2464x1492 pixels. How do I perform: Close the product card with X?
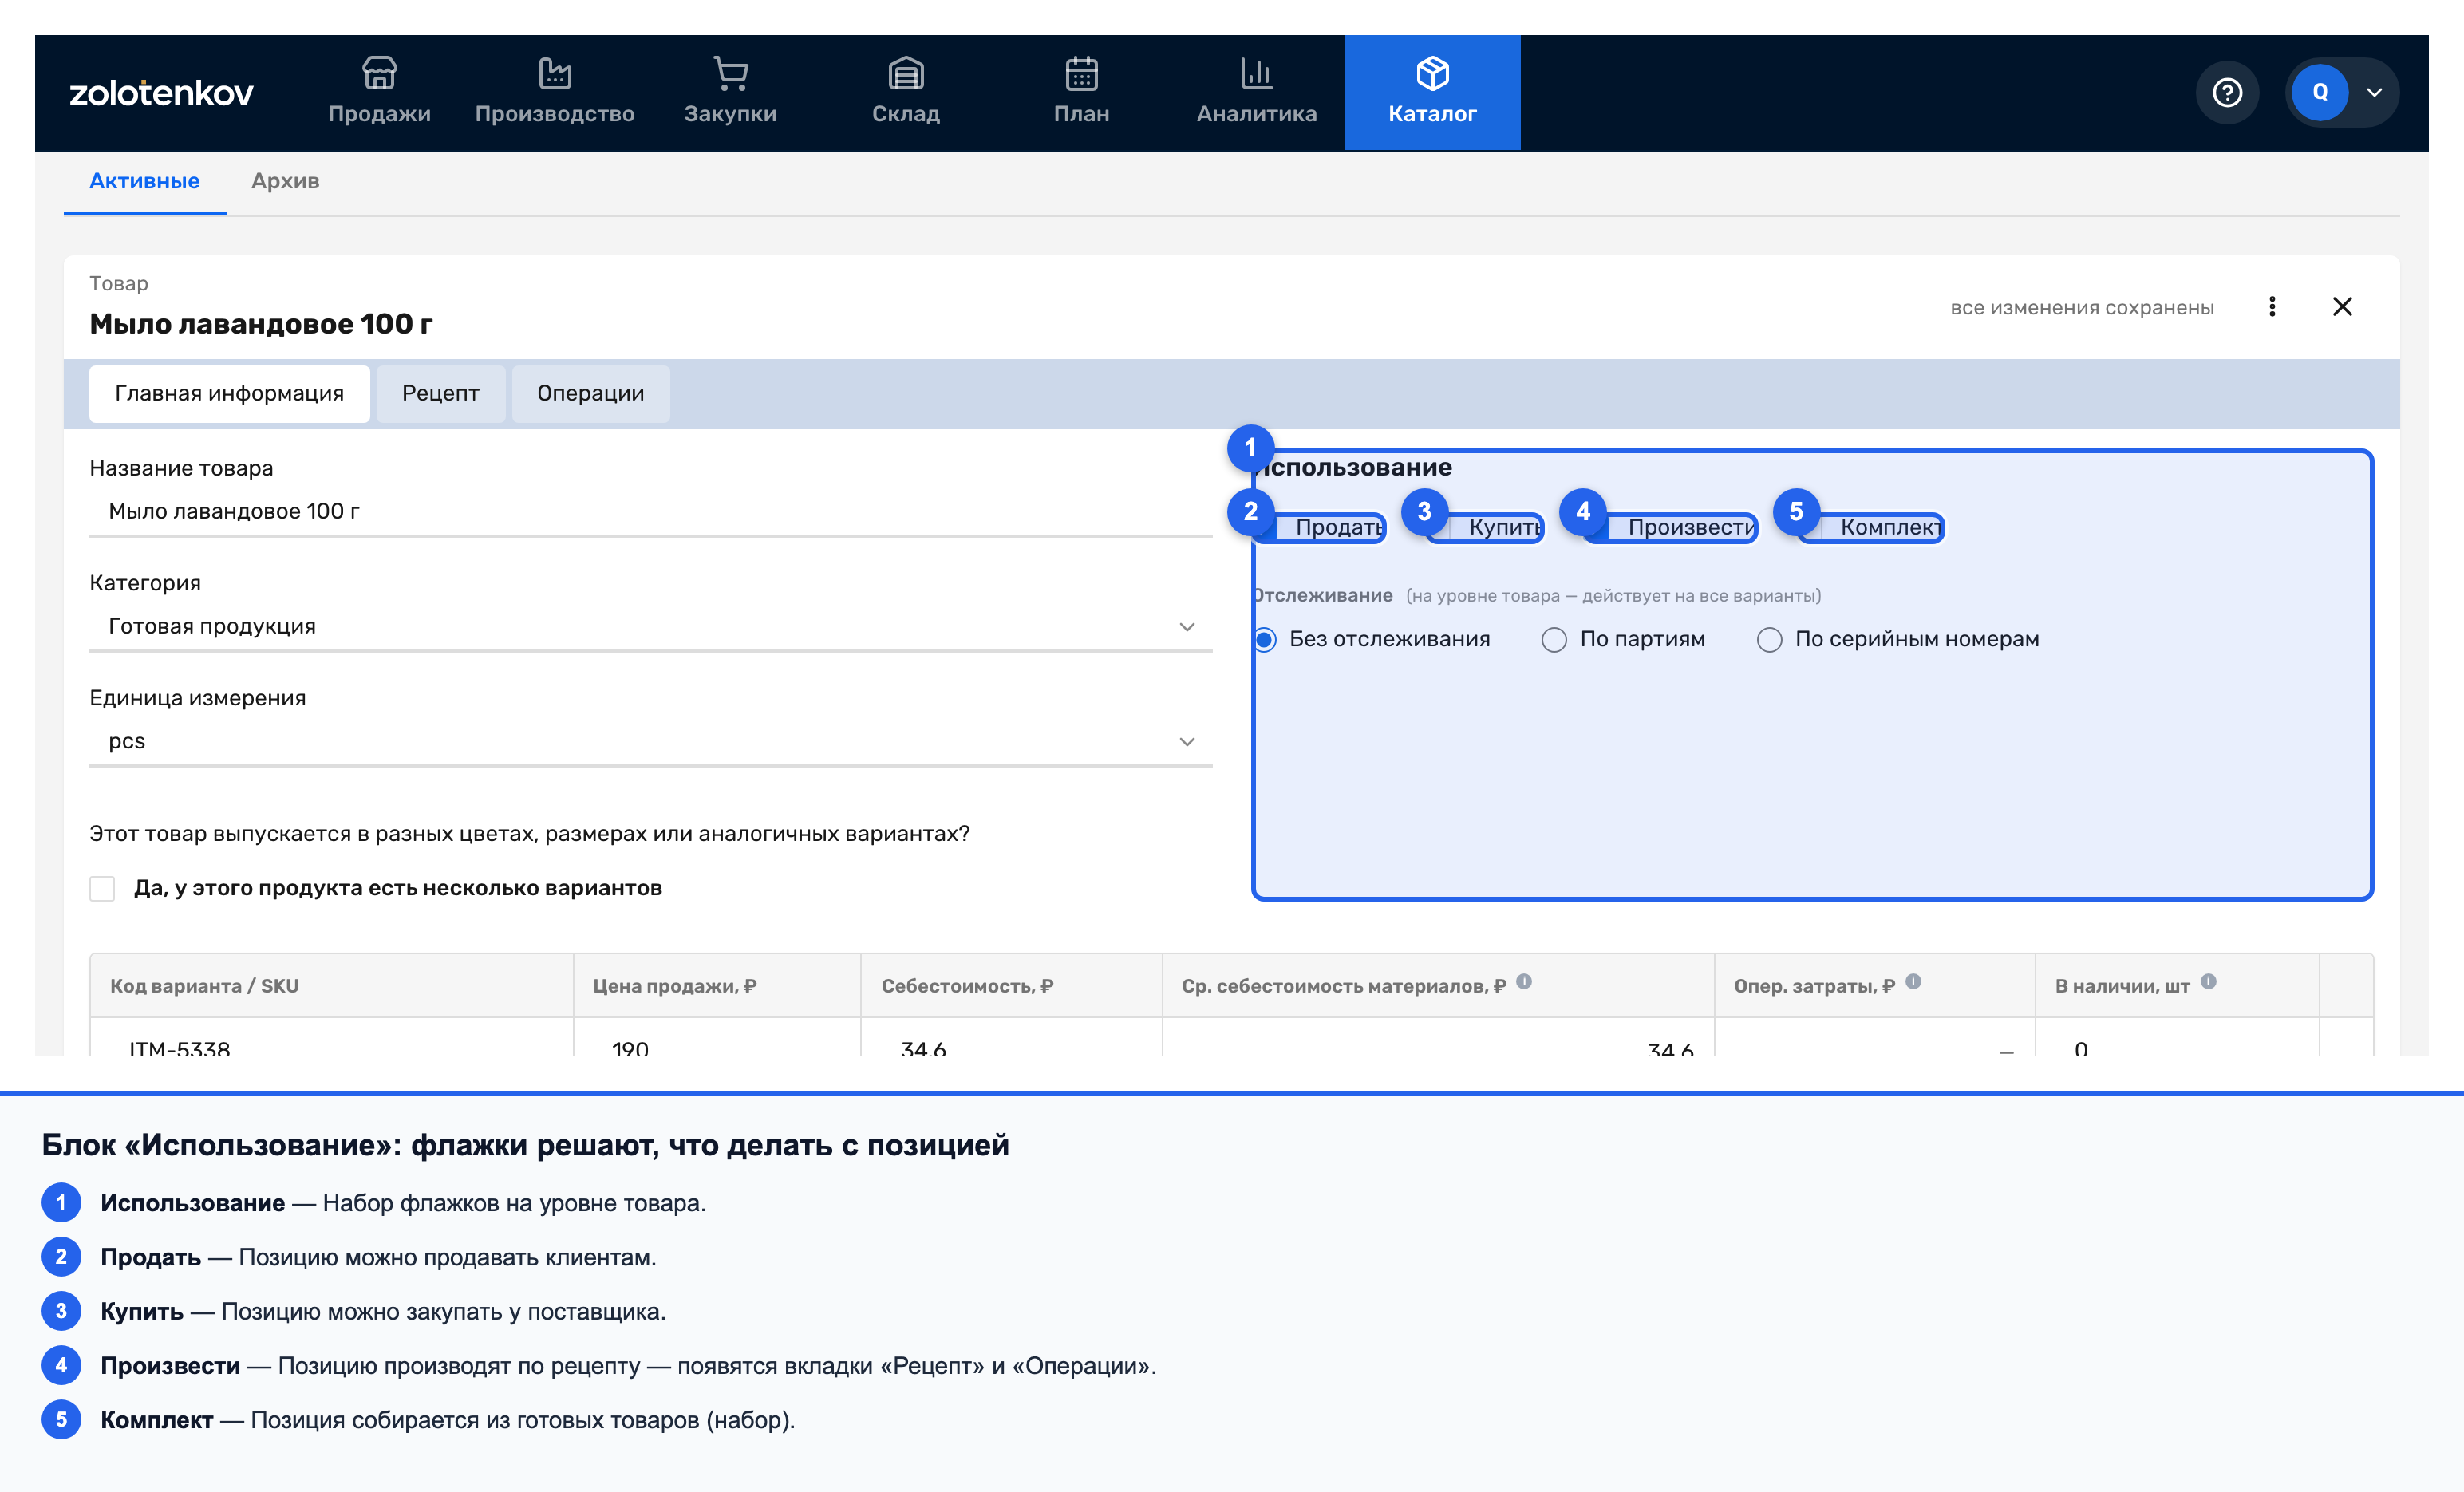[x=2341, y=306]
